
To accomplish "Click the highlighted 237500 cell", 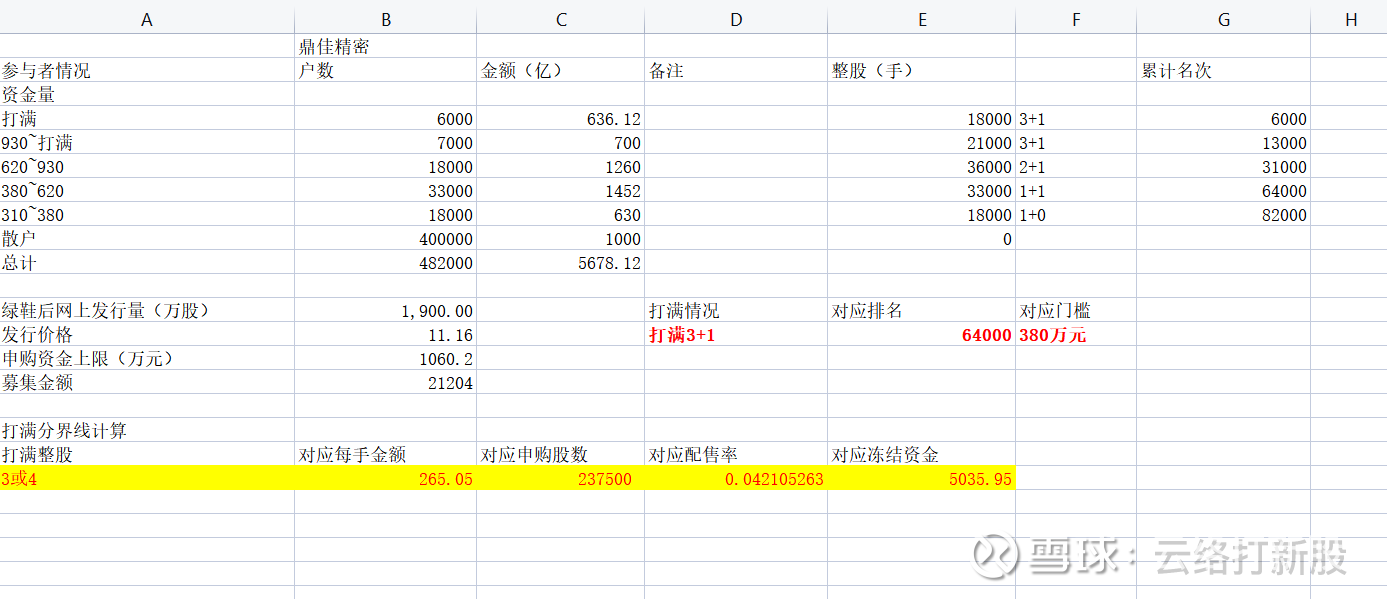I will click(x=561, y=478).
